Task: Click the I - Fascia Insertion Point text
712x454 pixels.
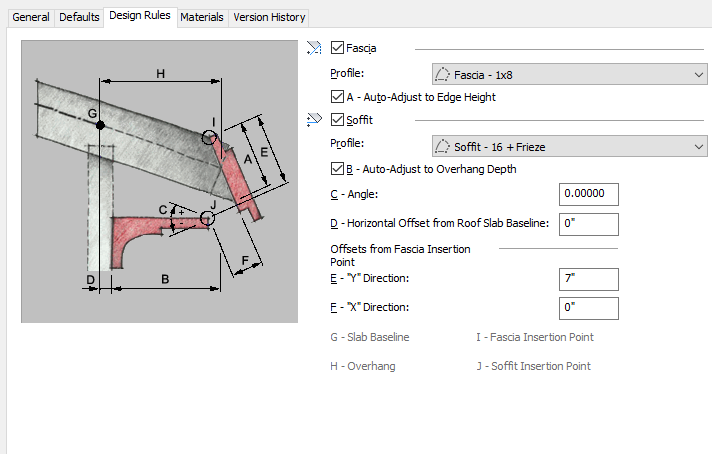Action: [535, 337]
